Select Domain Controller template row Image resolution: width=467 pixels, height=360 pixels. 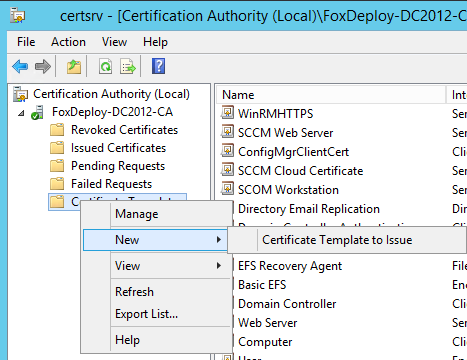(x=287, y=304)
